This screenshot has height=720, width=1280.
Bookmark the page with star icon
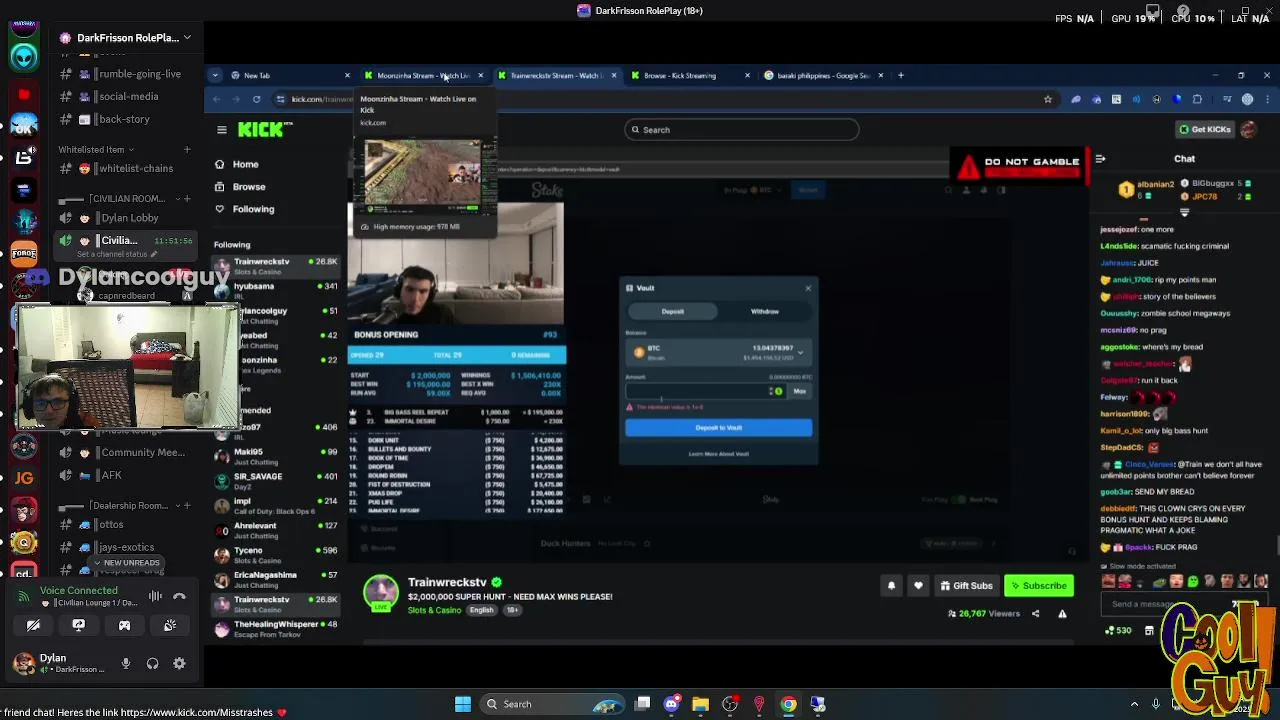coord(1047,99)
